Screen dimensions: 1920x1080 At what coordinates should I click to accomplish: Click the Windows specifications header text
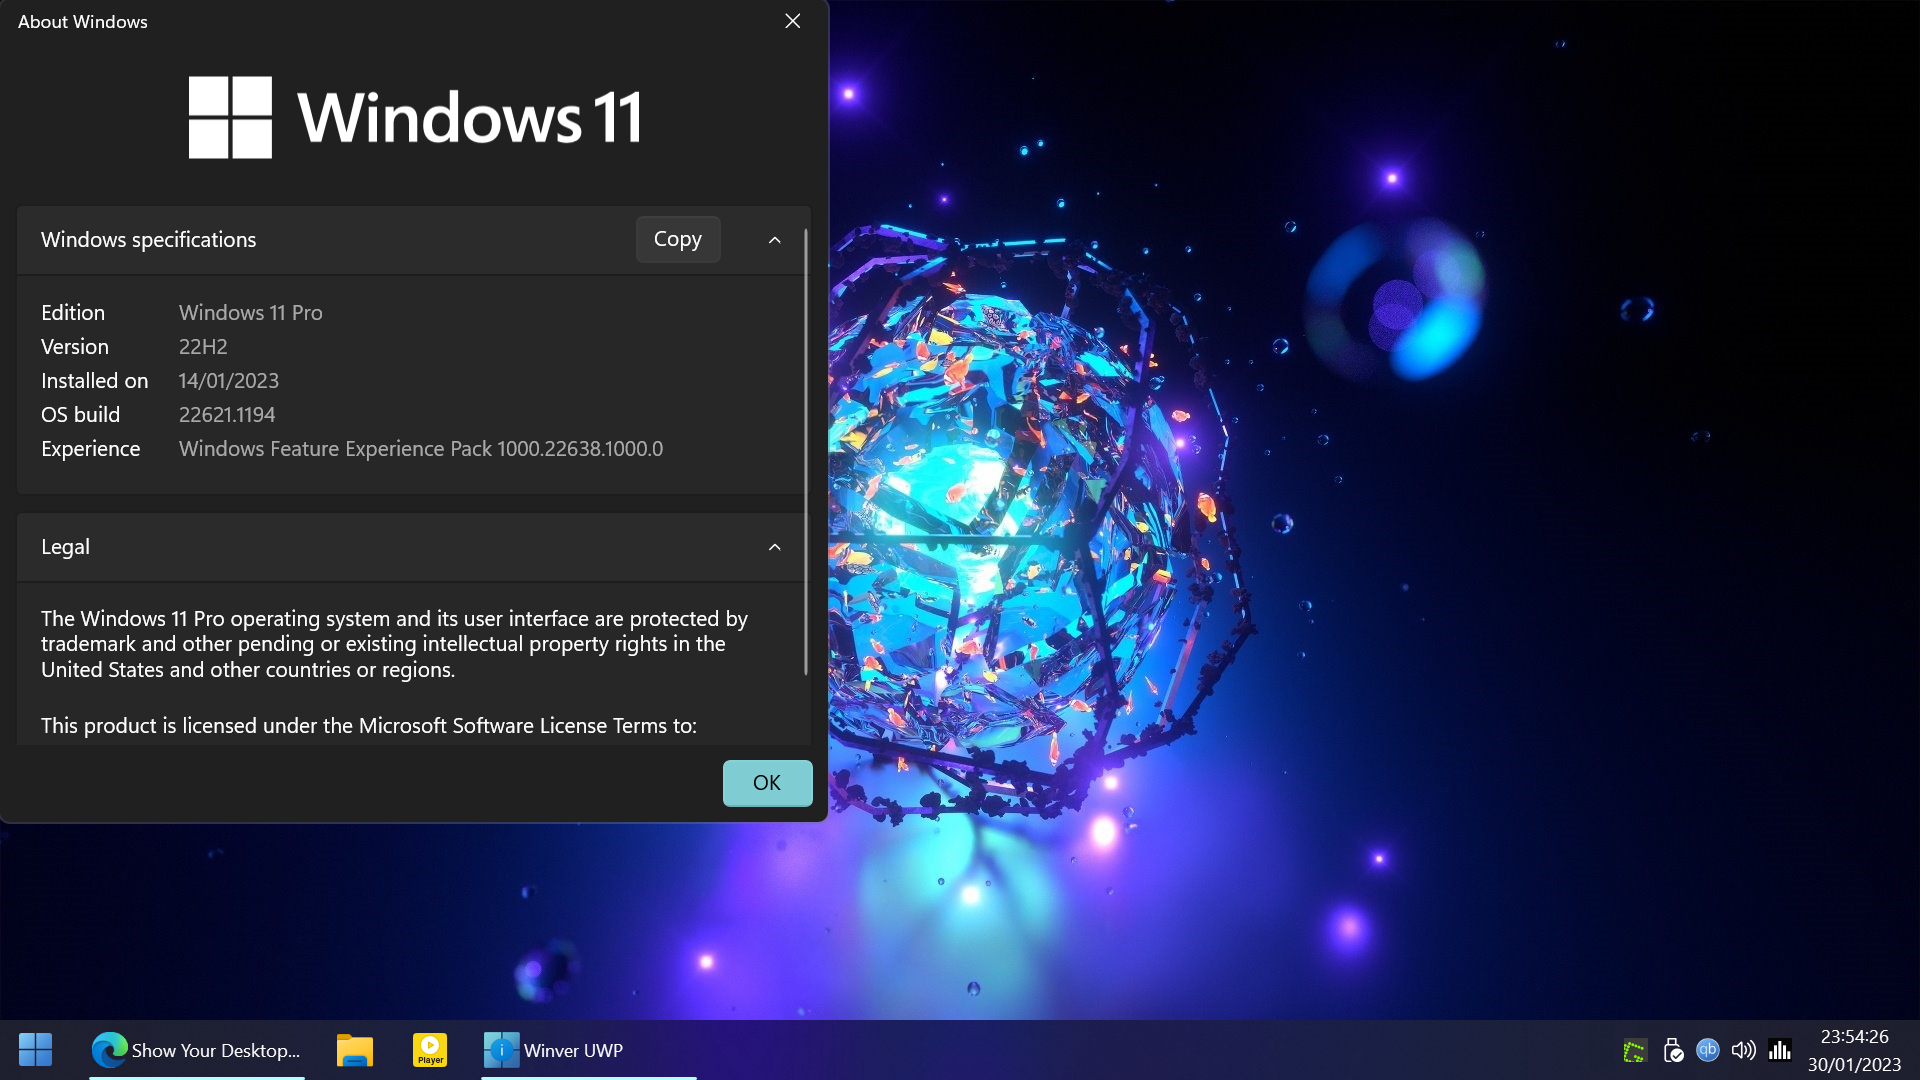point(149,240)
